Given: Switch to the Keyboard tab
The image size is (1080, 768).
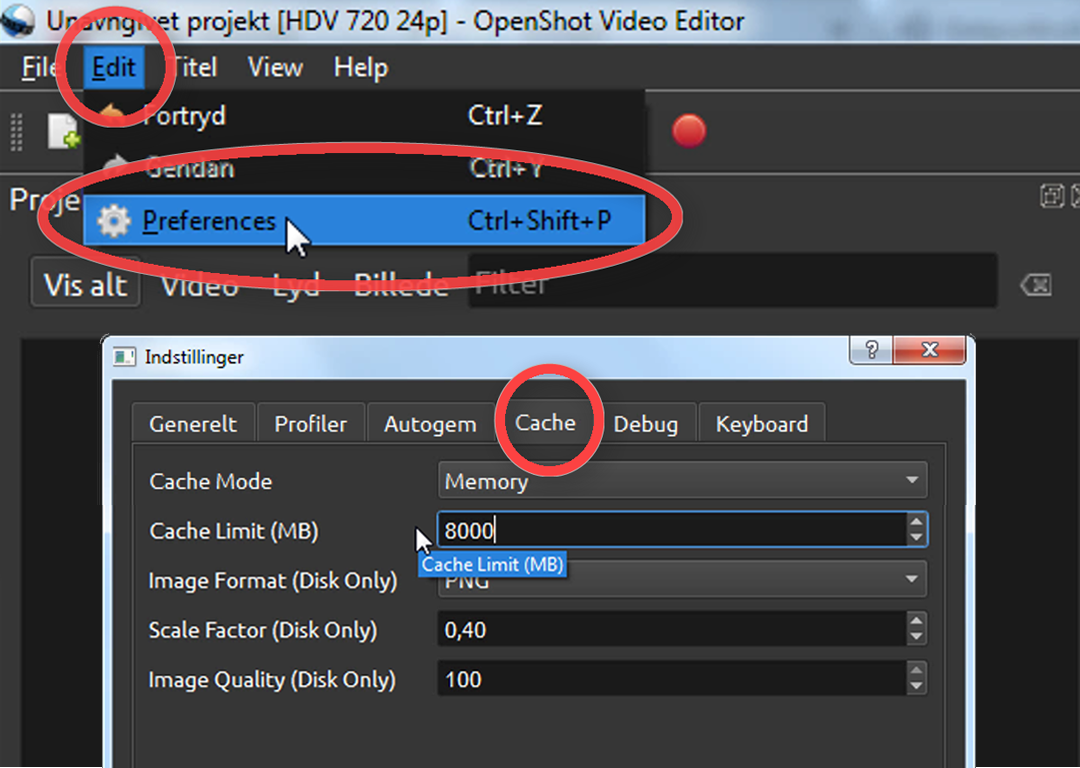Looking at the screenshot, I should coord(762,424).
